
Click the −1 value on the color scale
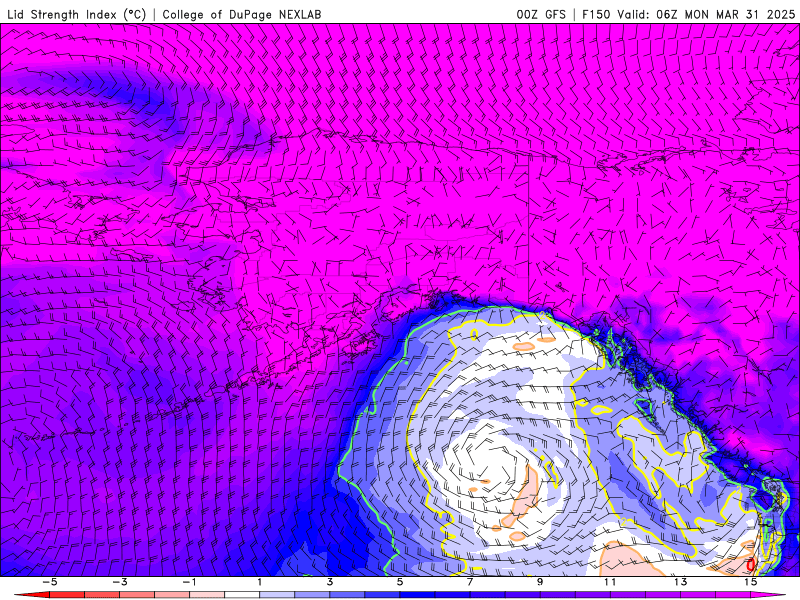(x=189, y=582)
